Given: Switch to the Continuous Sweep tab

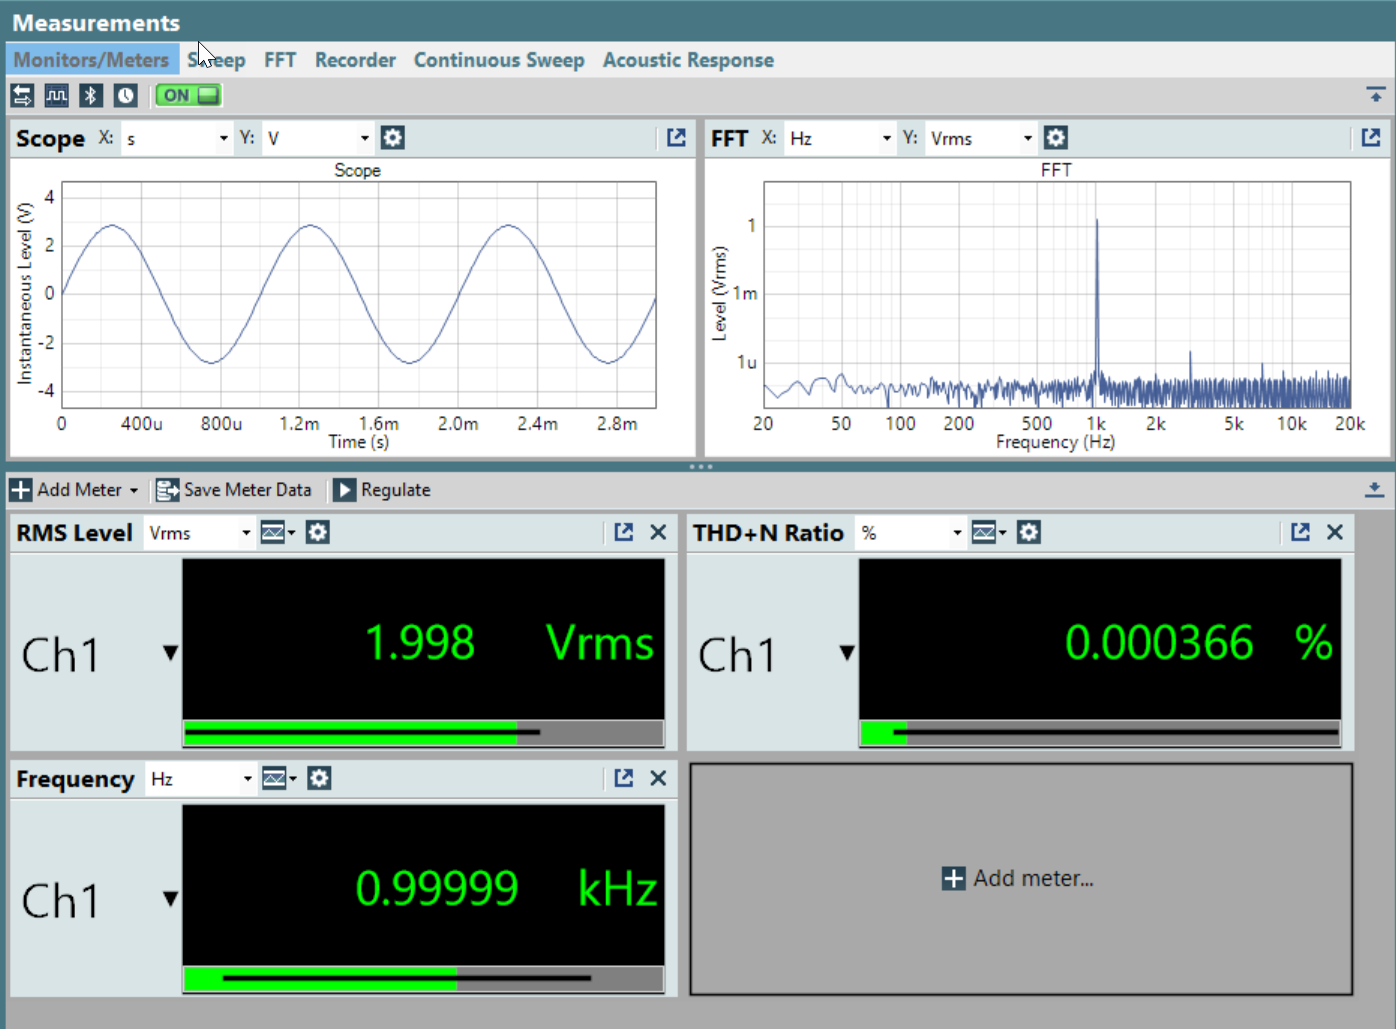Looking at the screenshot, I should pyautogui.click(x=499, y=60).
